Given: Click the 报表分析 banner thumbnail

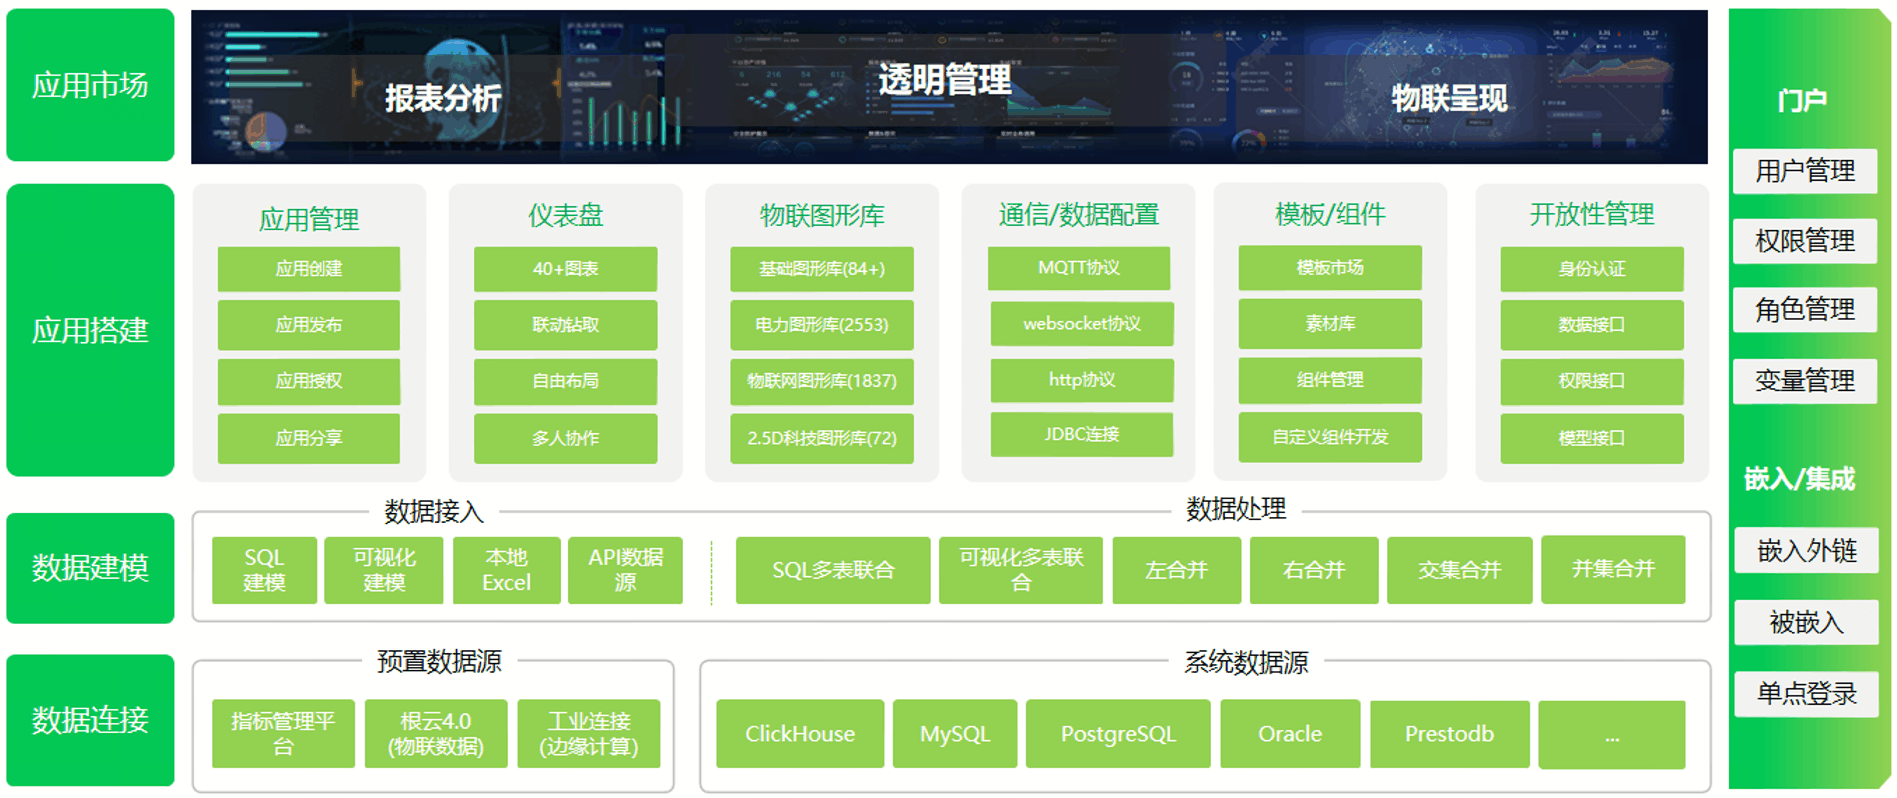Looking at the screenshot, I should 443,98.
